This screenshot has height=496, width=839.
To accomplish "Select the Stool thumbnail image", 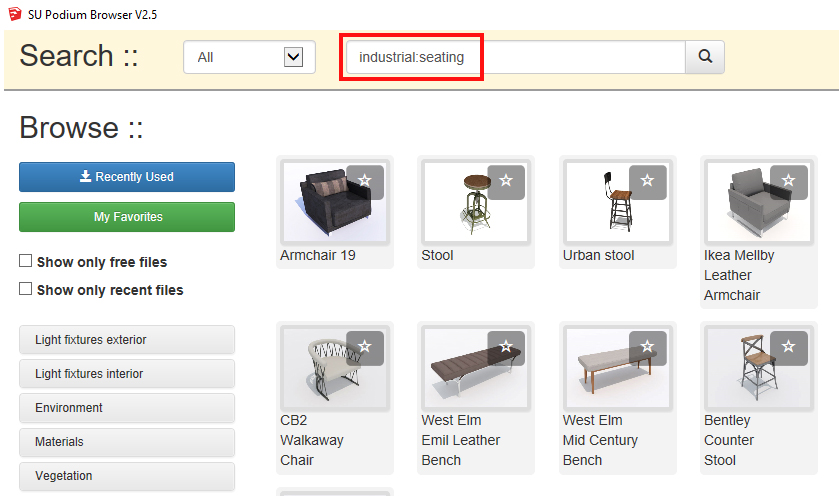I will (x=476, y=202).
